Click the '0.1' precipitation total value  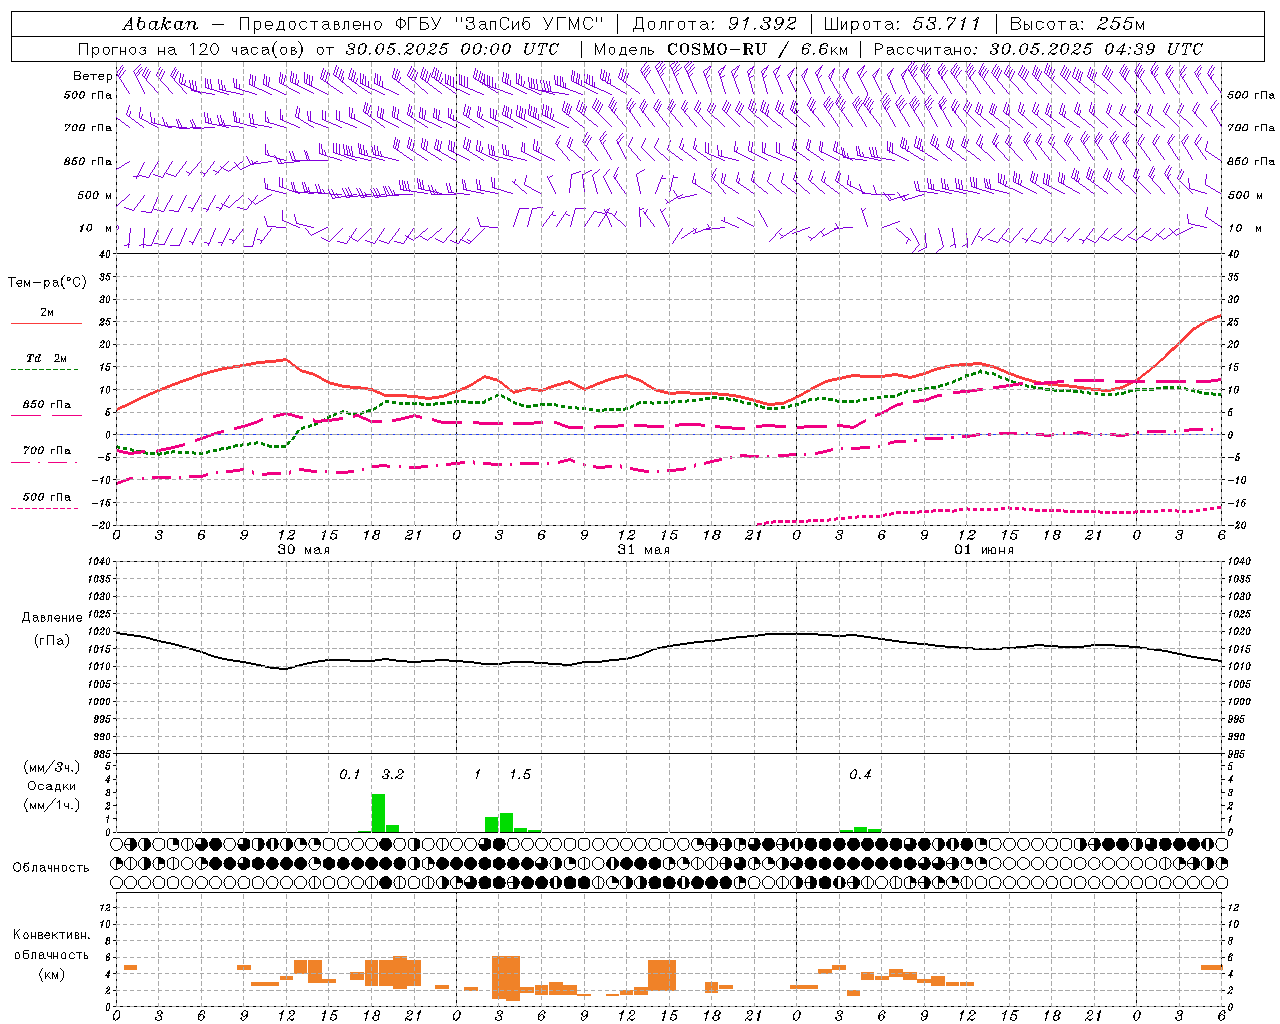(x=349, y=775)
